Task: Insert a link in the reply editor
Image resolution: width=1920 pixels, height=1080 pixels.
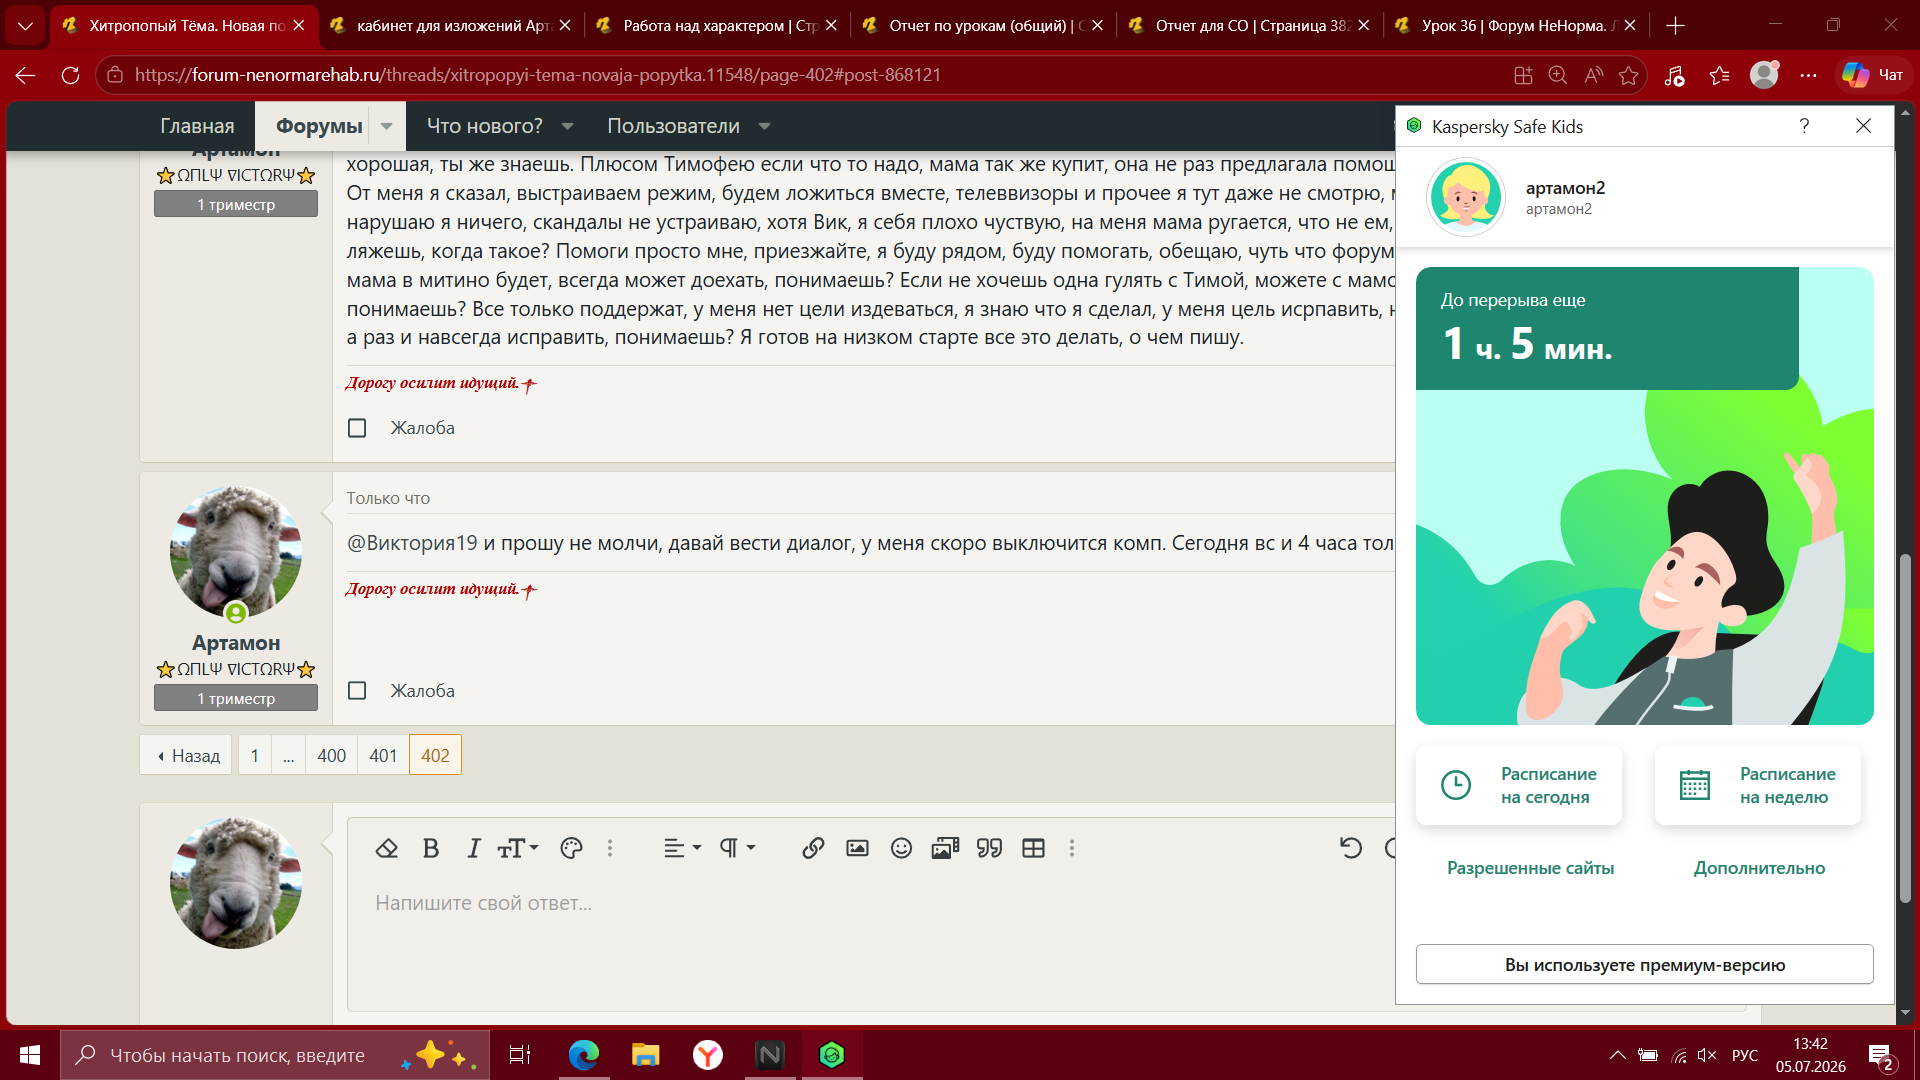Action: [813, 848]
